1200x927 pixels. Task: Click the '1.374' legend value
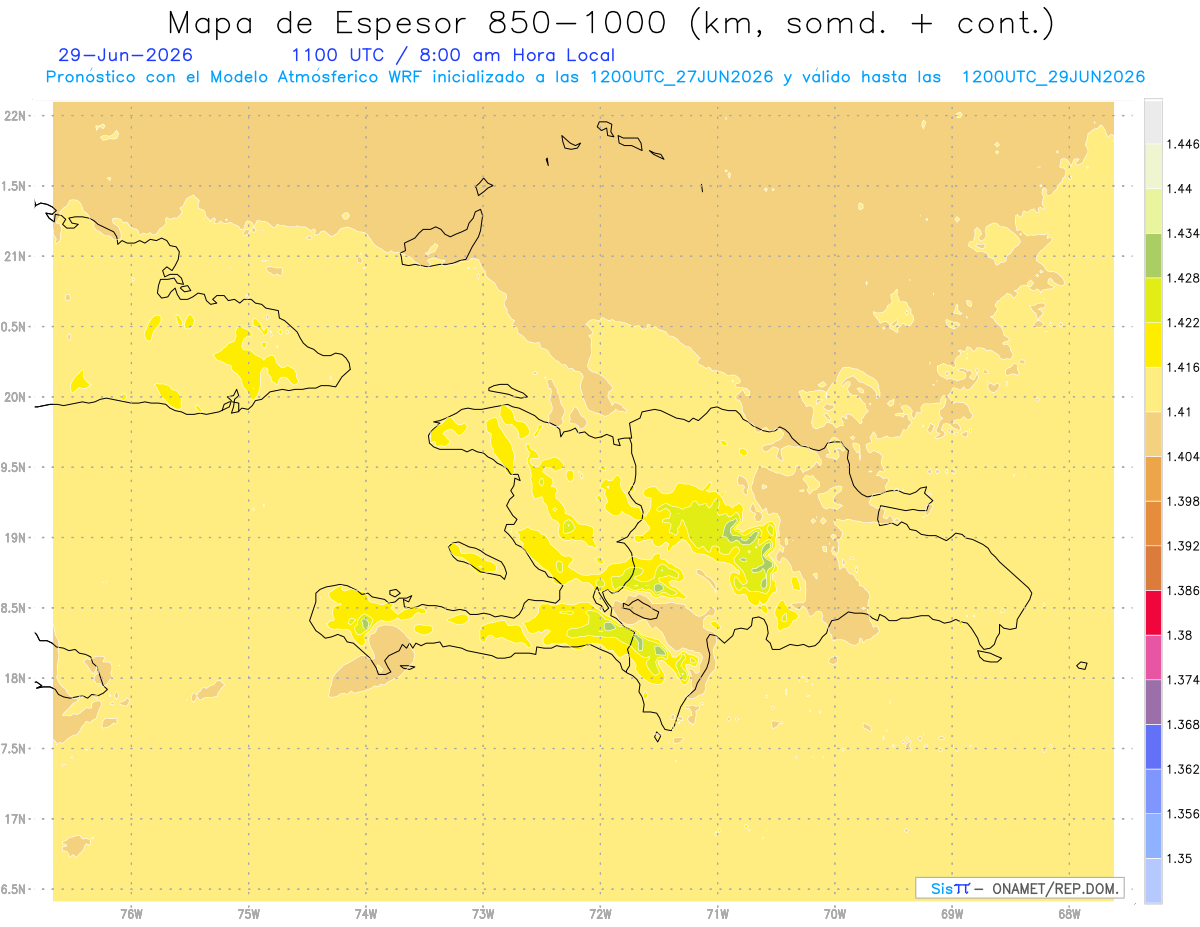tap(1183, 680)
